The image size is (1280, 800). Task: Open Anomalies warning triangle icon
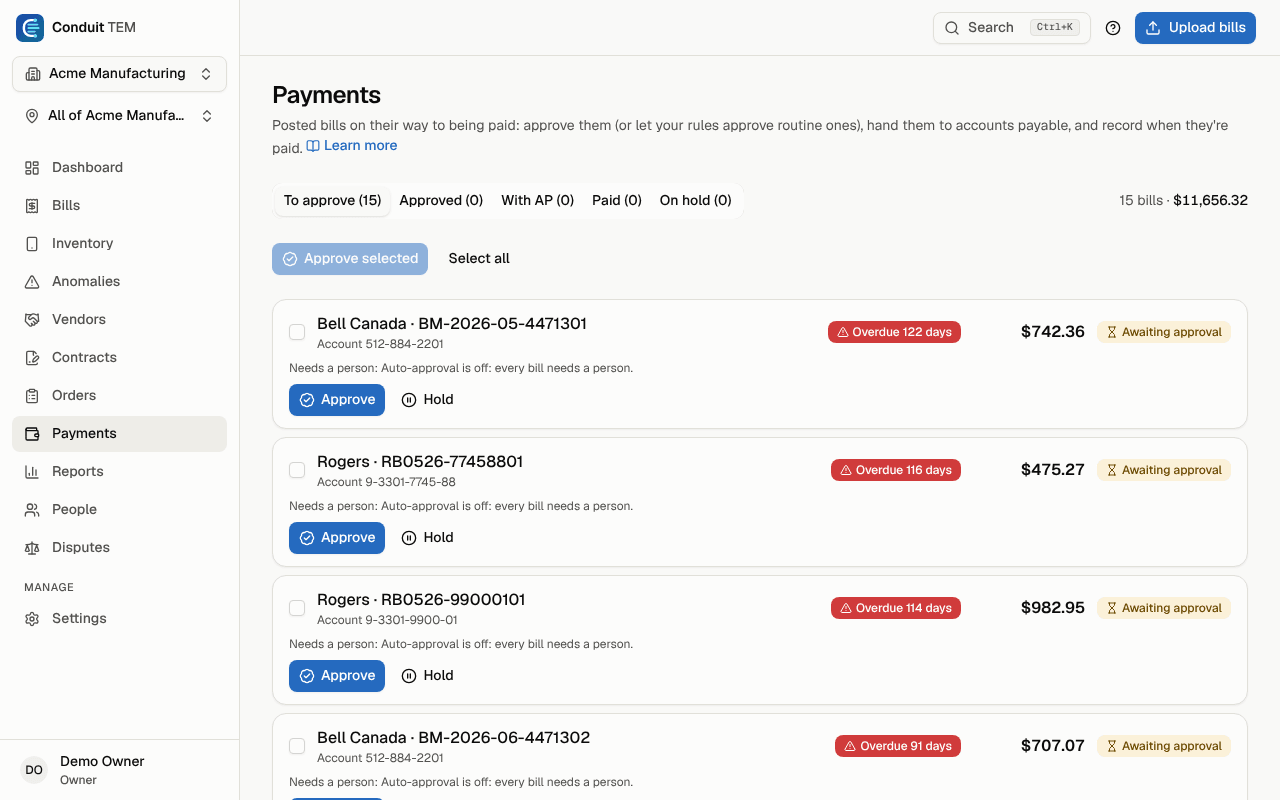(x=32, y=282)
